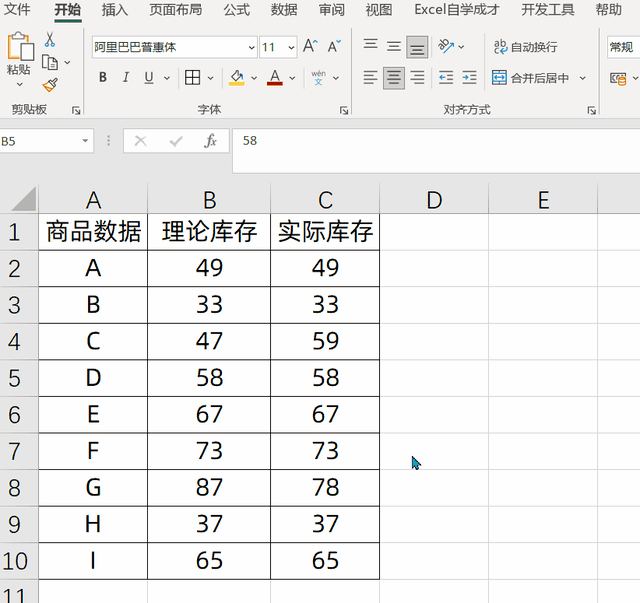Select column D header
This screenshot has height=603, width=640.
pyautogui.click(x=434, y=200)
